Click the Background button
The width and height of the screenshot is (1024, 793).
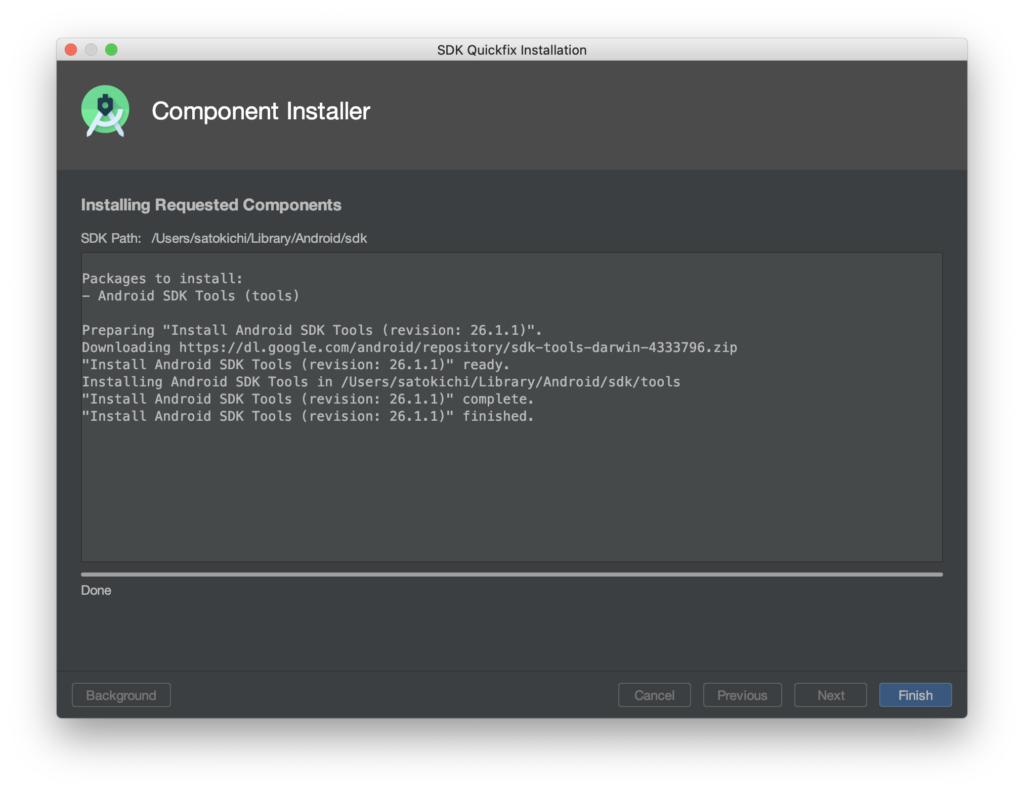click(121, 695)
